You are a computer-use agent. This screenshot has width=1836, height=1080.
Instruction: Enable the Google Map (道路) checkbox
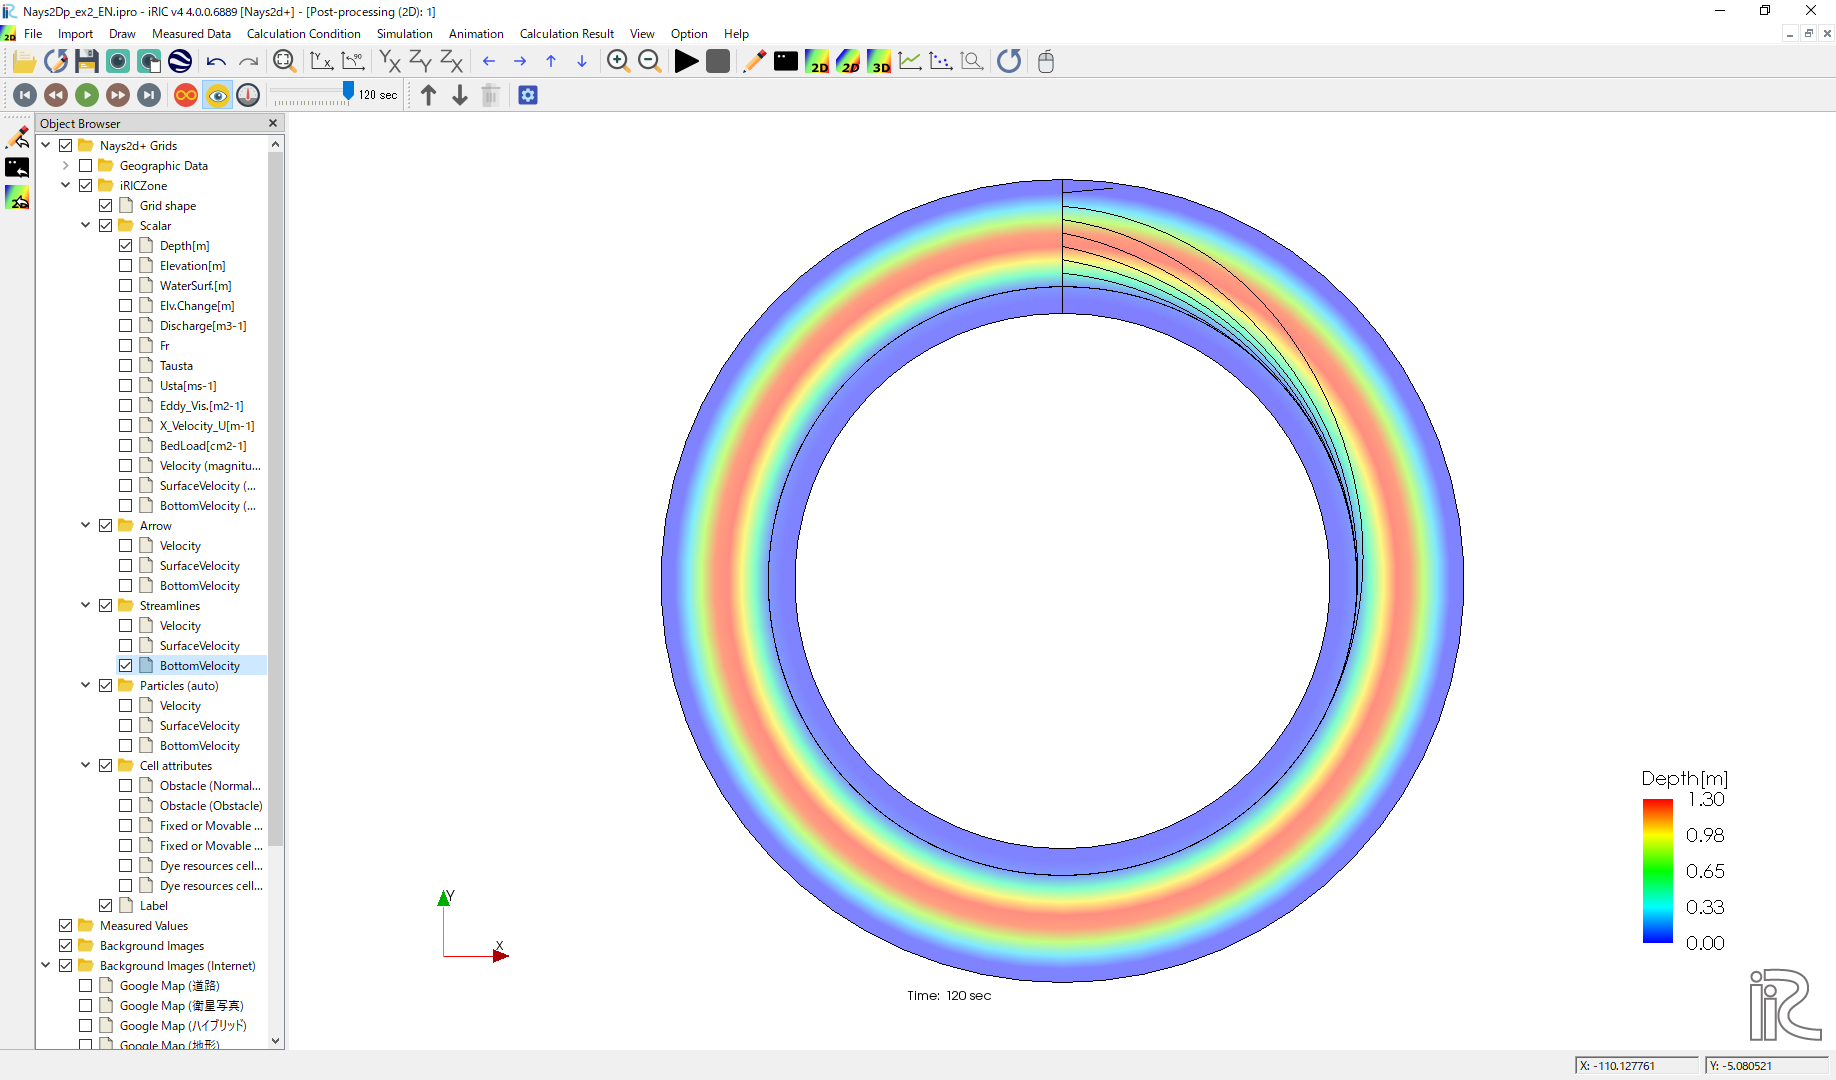point(85,986)
